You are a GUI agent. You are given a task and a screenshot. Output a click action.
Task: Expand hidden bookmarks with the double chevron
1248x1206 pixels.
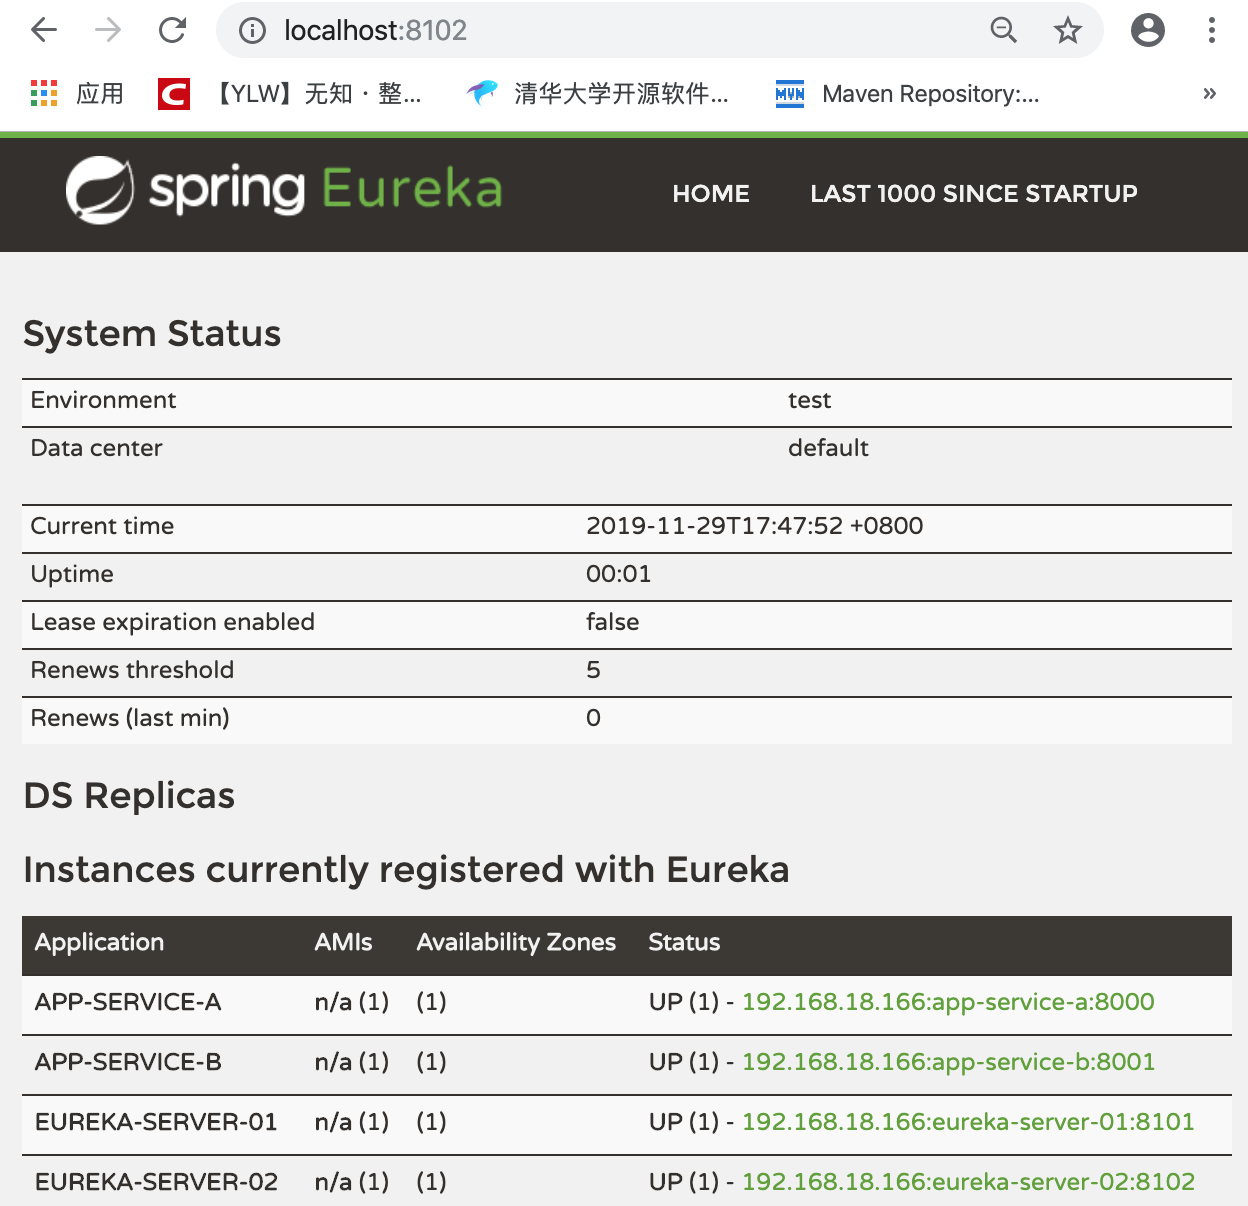(1209, 94)
